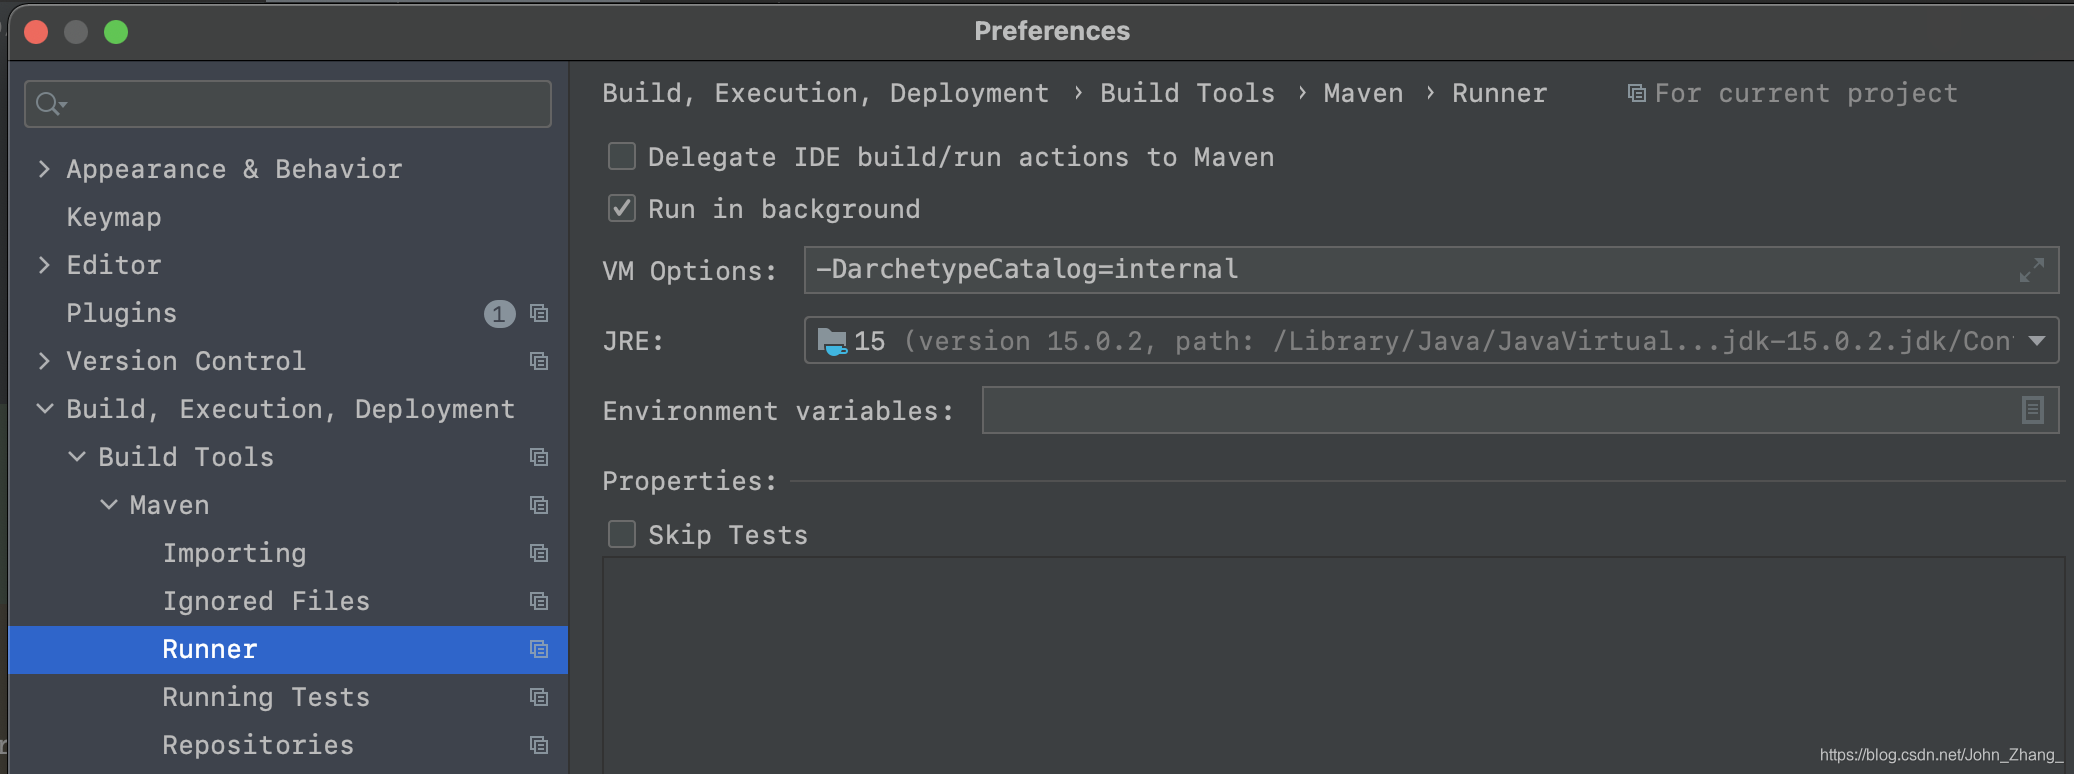This screenshot has width=2074, height=774.
Task: Check the Skip Tests checkbox
Action: tap(622, 534)
